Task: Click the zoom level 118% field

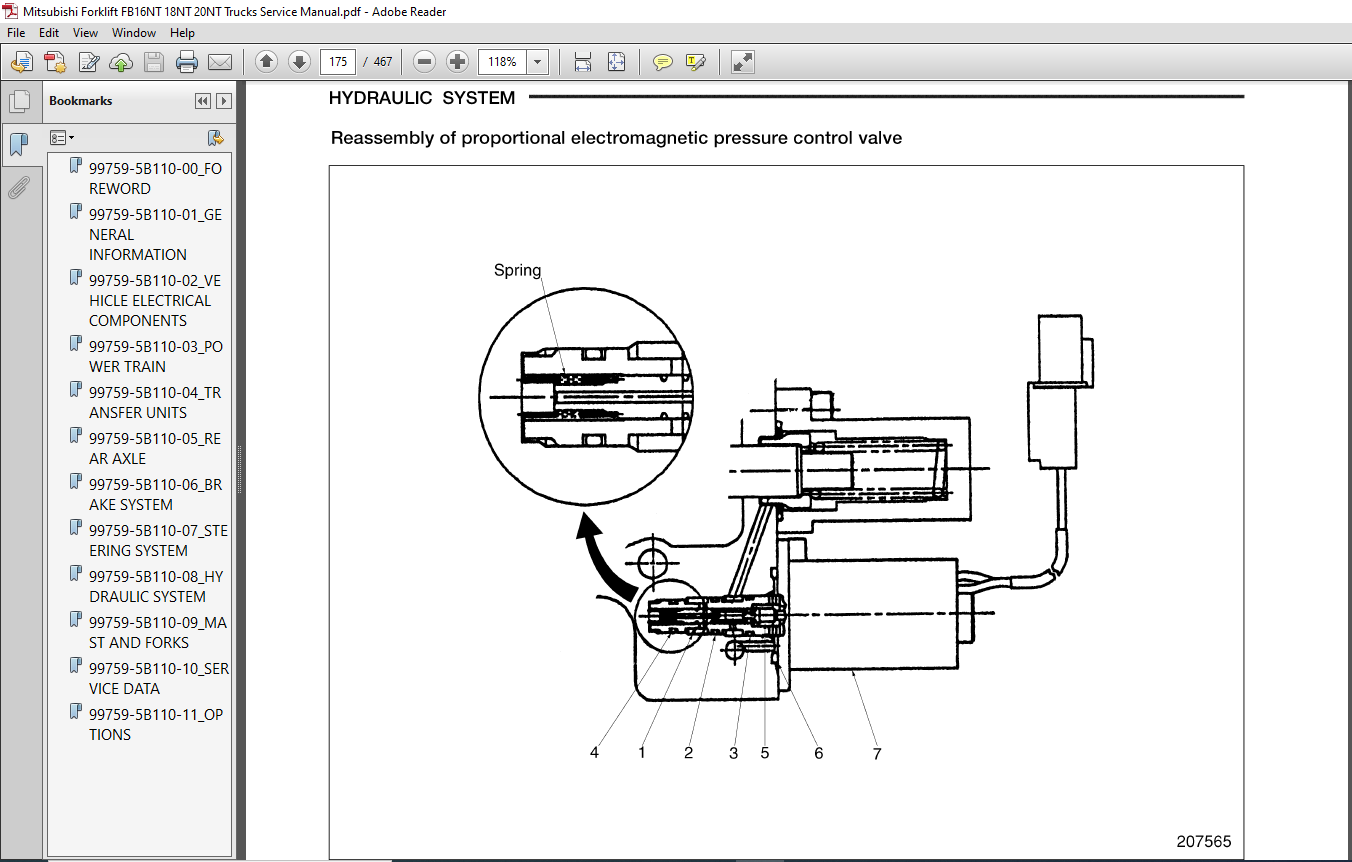Action: [x=502, y=62]
